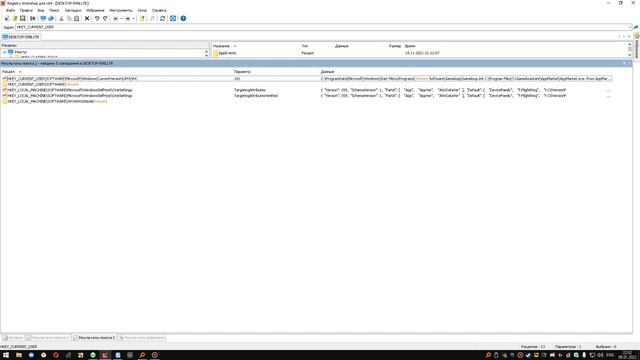Click the yellow open file toolbar icon

[x=15, y=18]
